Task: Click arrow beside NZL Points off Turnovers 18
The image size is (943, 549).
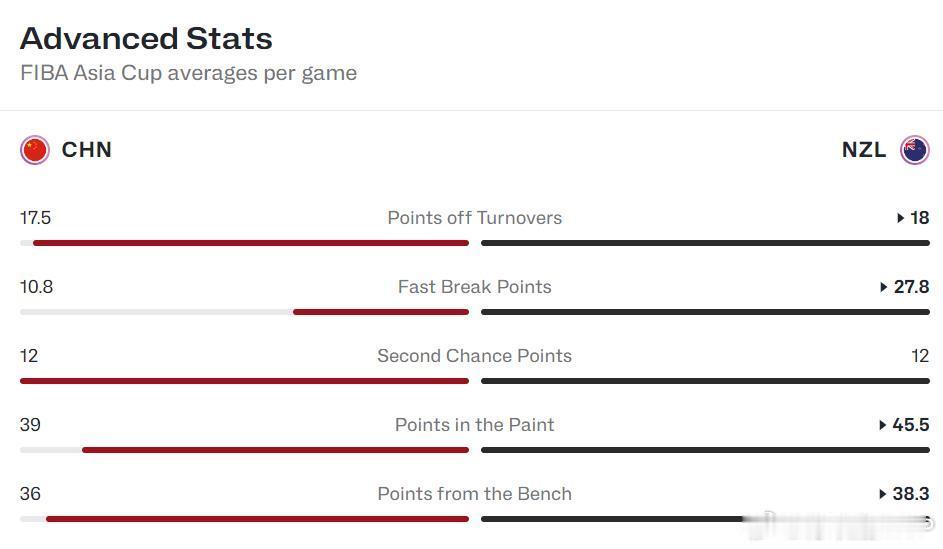Action: click(x=900, y=218)
